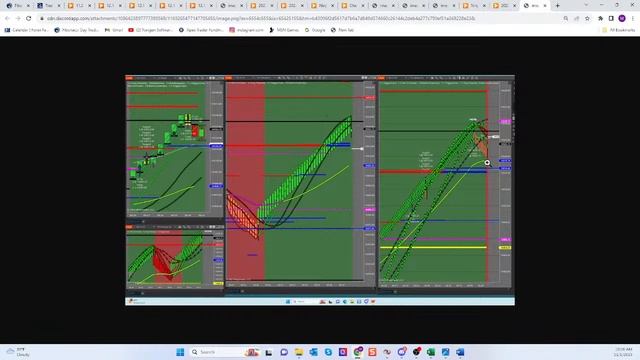
Task: Click the trading charts image to zoom
Action: point(320,190)
